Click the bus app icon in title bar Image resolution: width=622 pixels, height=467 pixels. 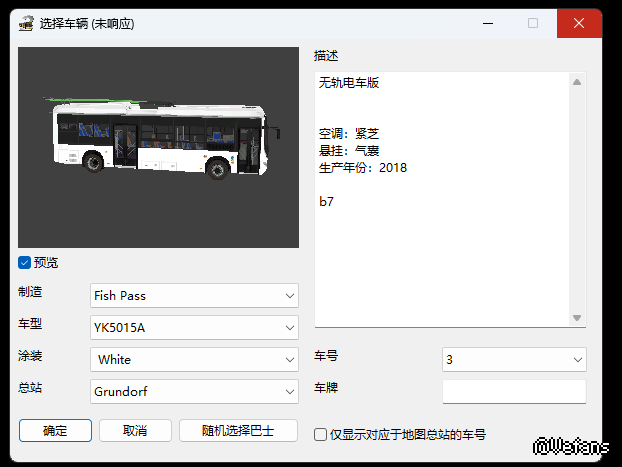pos(26,23)
